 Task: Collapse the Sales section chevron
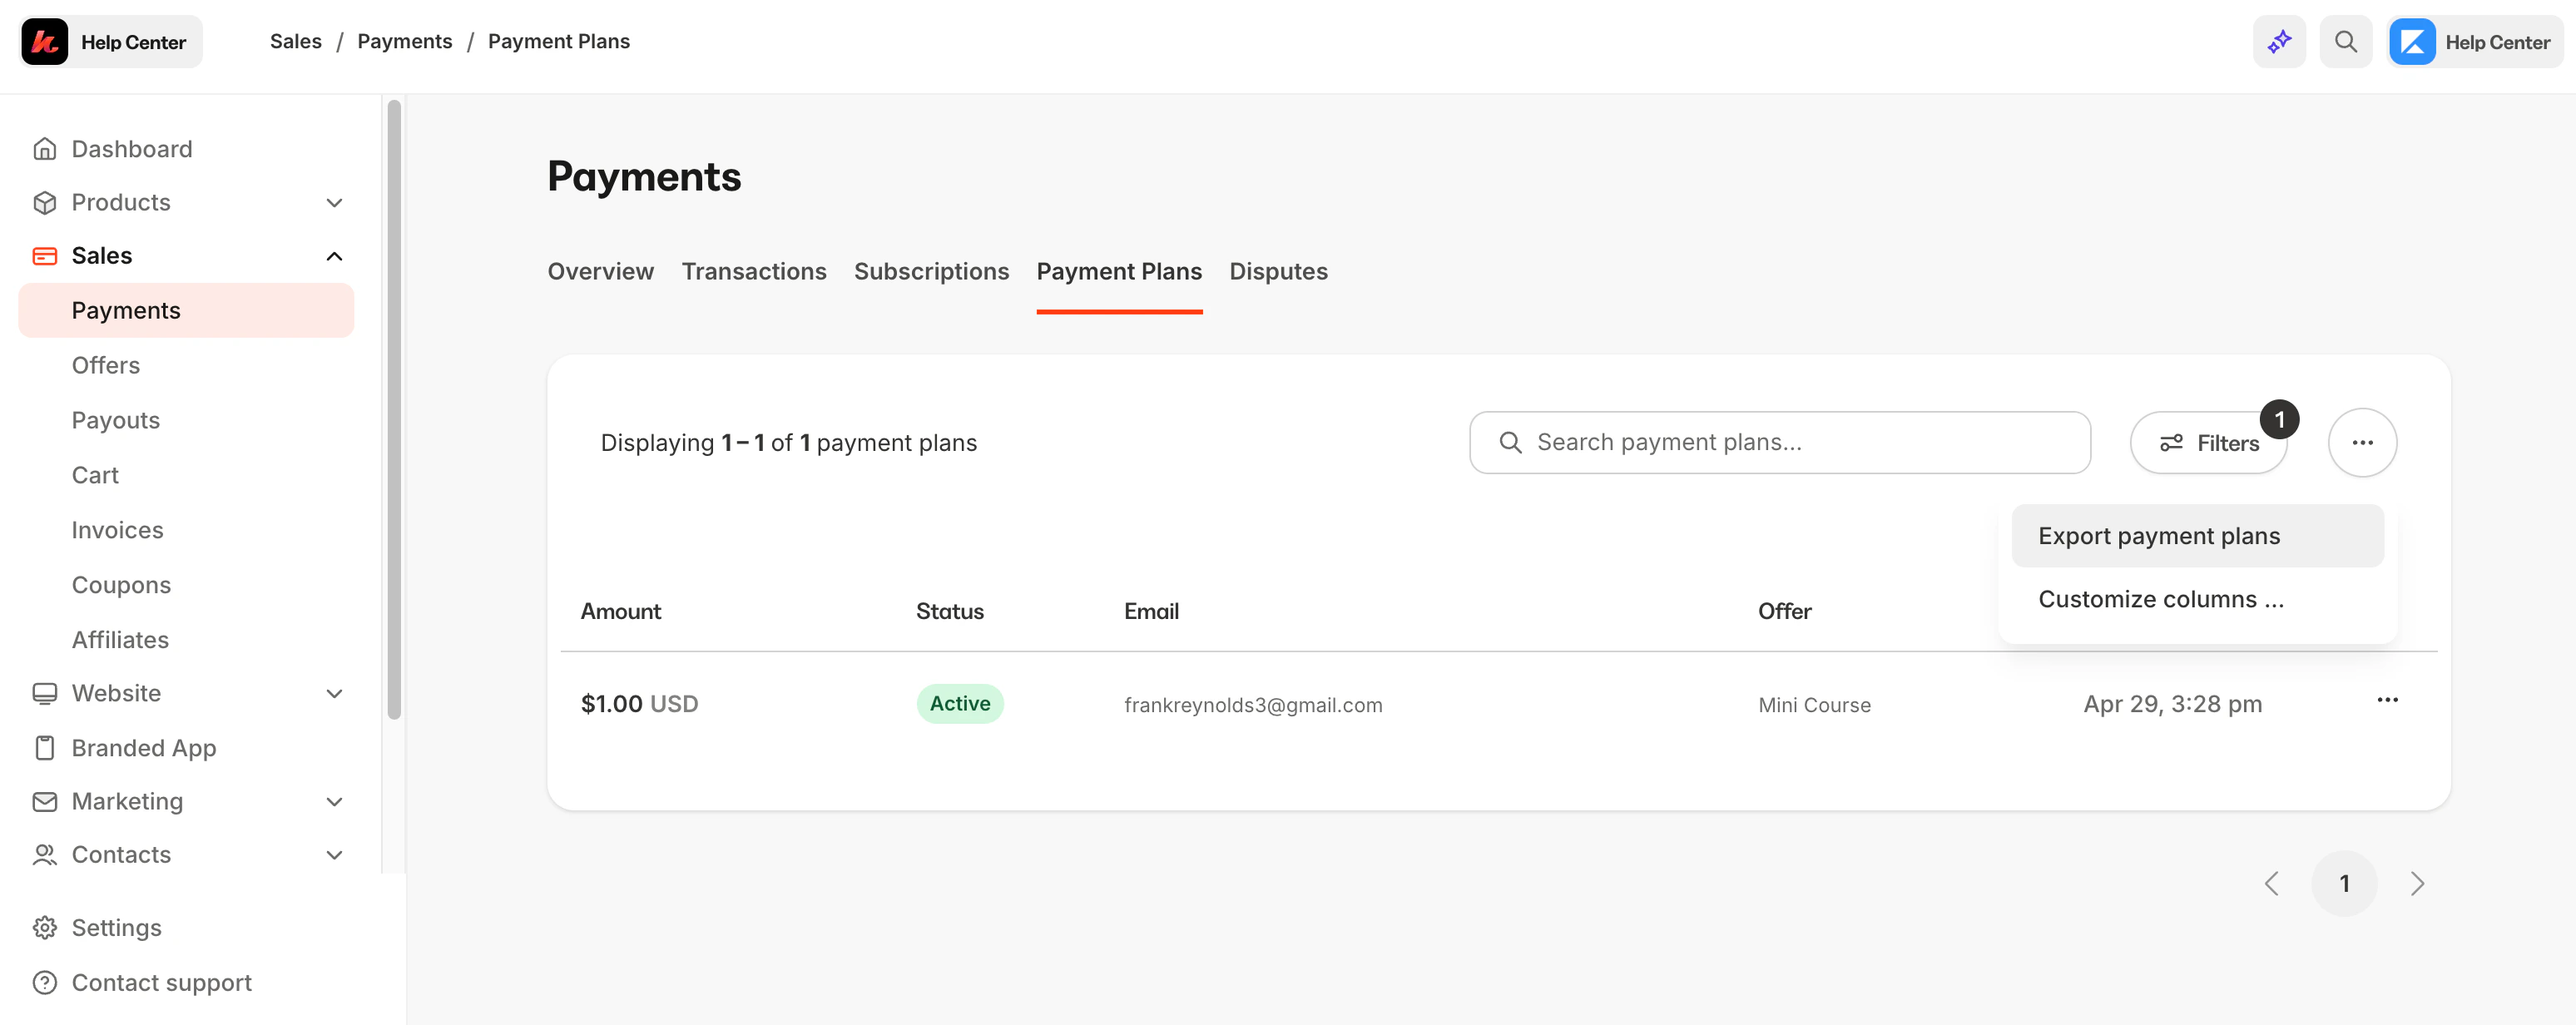click(x=335, y=255)
